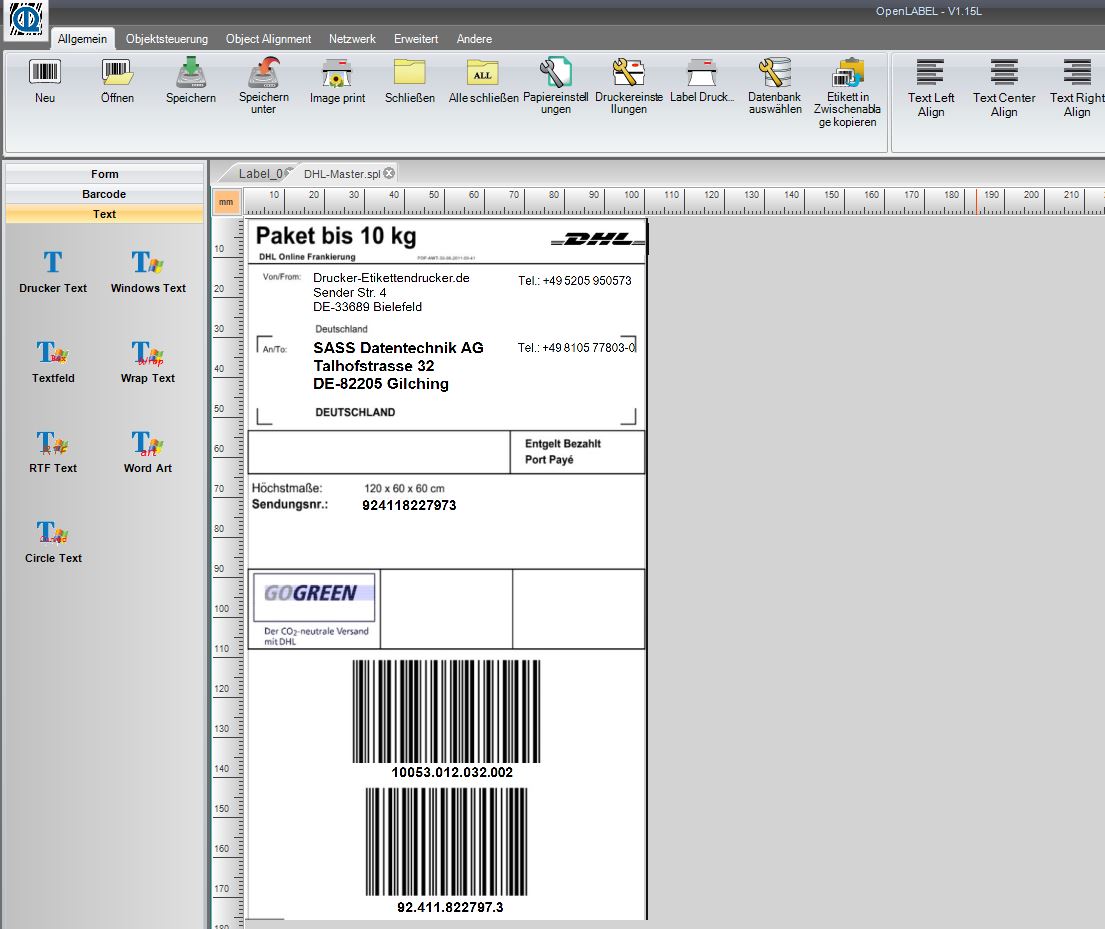Click 'DEUTSCHLAND' country text
Viewport: 1105px width, 929px height.
(x=355, y=412)
